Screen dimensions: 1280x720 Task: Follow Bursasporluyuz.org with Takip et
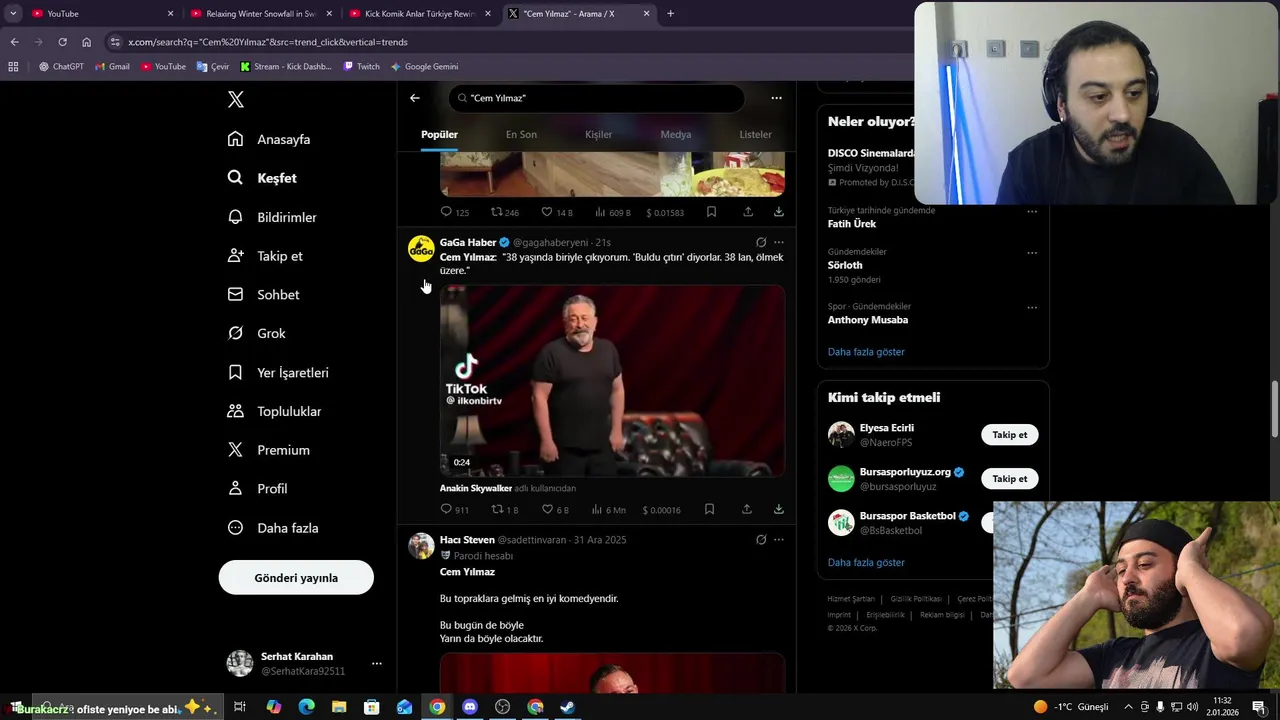1010,478
